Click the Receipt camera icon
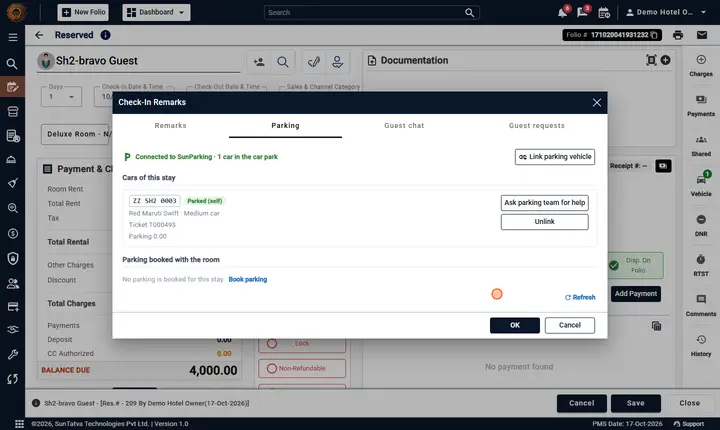This screenshot has height=430, width=720. pos(663,166)
